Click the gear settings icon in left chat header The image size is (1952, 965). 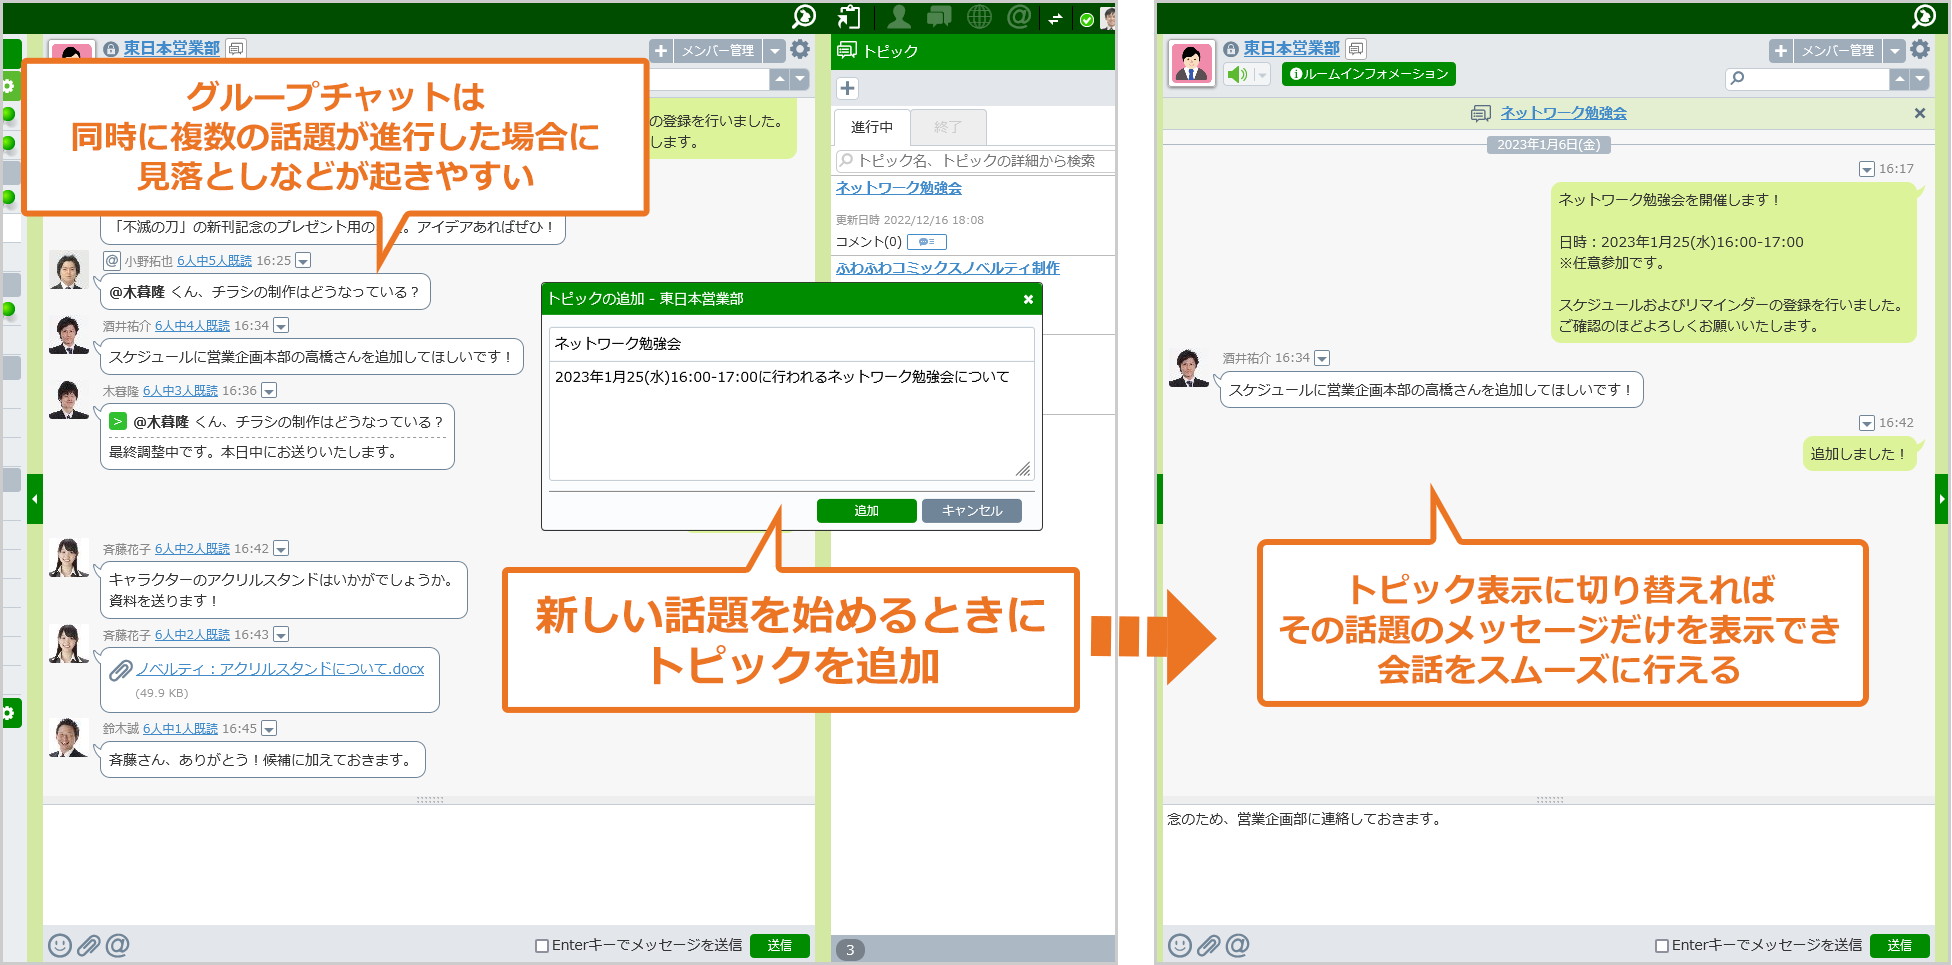click(x=800, y=49)
